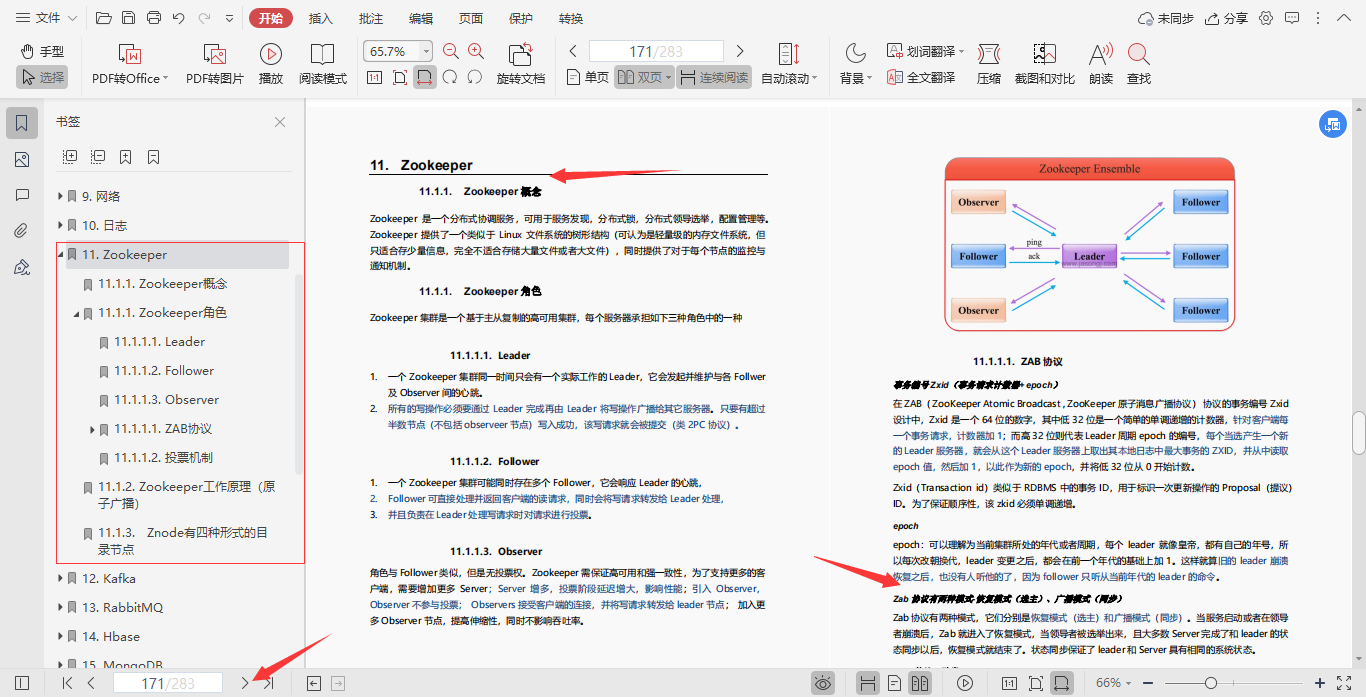Screen dimensions: 1366x697
Task: Switch to the 批注 ribbon tab
Action: [370, 17]
